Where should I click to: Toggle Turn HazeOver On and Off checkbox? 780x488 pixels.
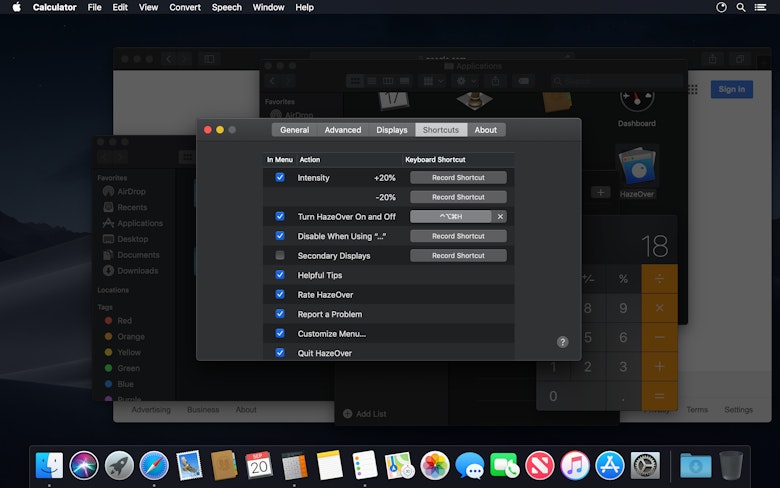click(x=280, y=216)
